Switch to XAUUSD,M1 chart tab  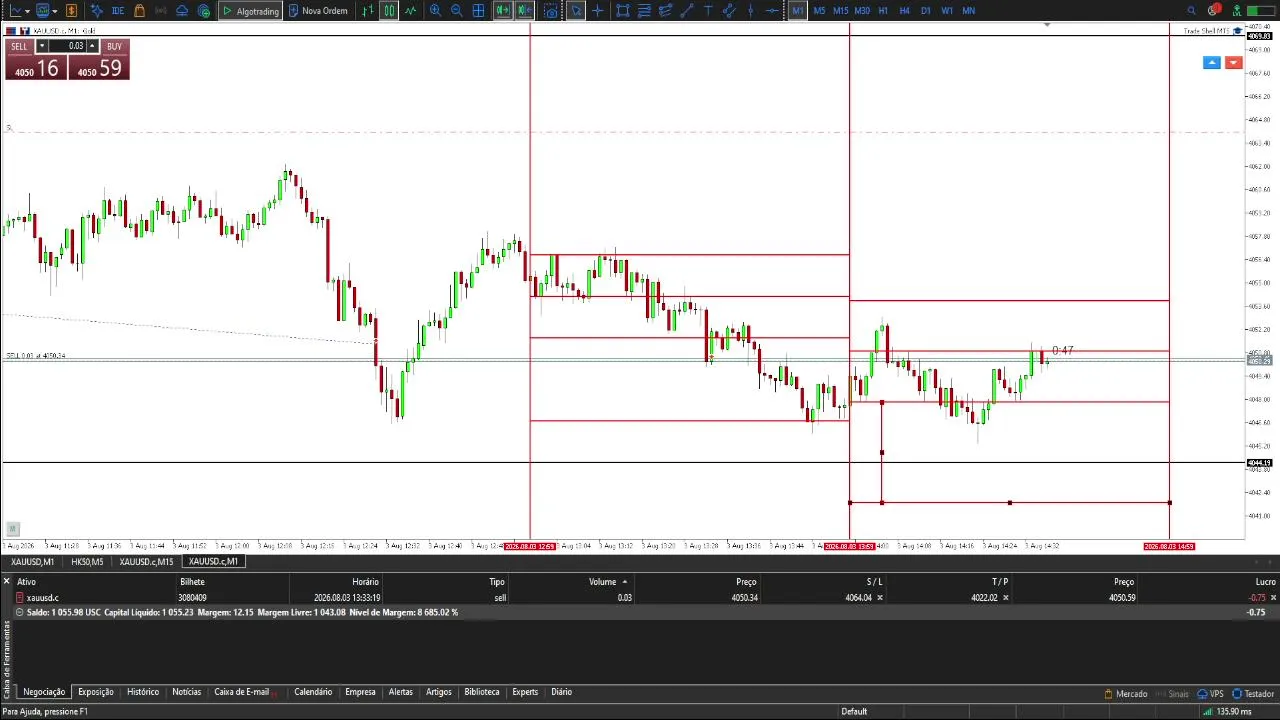tap(32, 561)
